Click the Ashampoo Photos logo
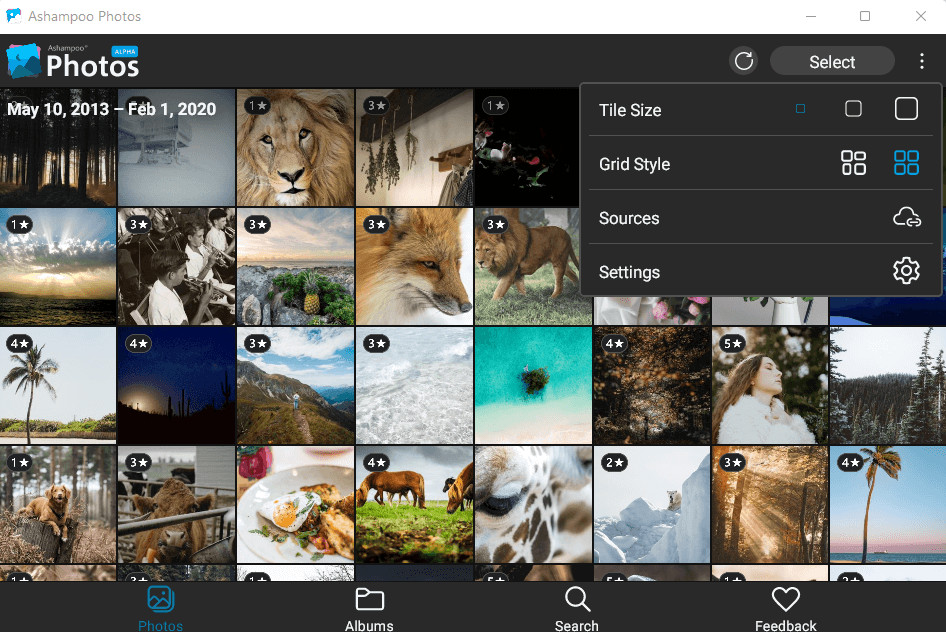The image size is (946, 632). click(x=73, y=61)
